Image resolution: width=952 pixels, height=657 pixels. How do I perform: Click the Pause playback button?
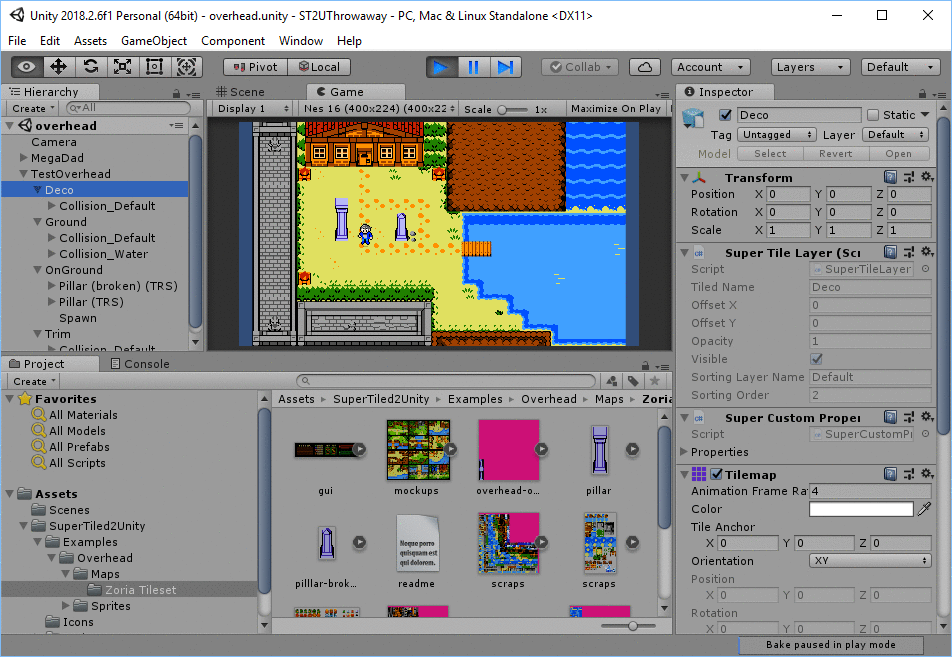(473, 67)
